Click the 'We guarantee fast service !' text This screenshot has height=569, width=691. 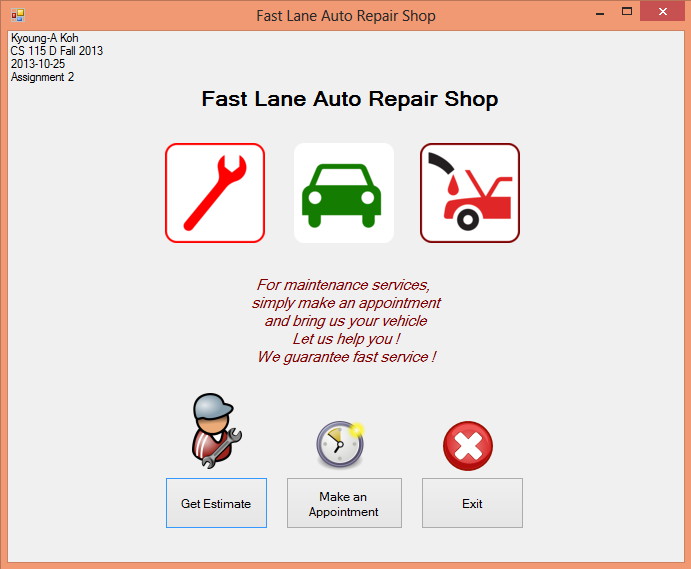[x=346, y=357]
